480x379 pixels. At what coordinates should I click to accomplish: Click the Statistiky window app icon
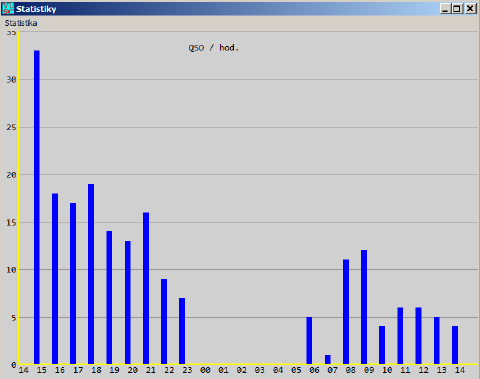(8, 8)
